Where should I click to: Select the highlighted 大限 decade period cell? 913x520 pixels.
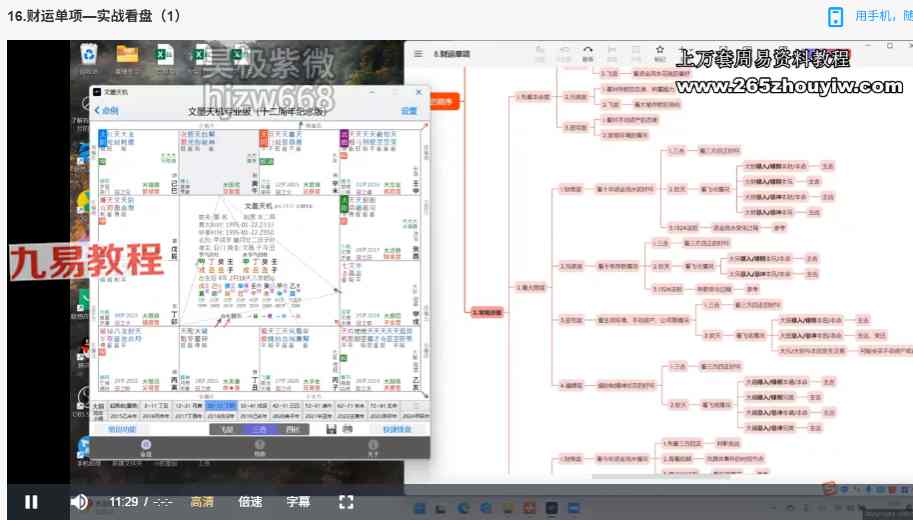tap(221, 406)
